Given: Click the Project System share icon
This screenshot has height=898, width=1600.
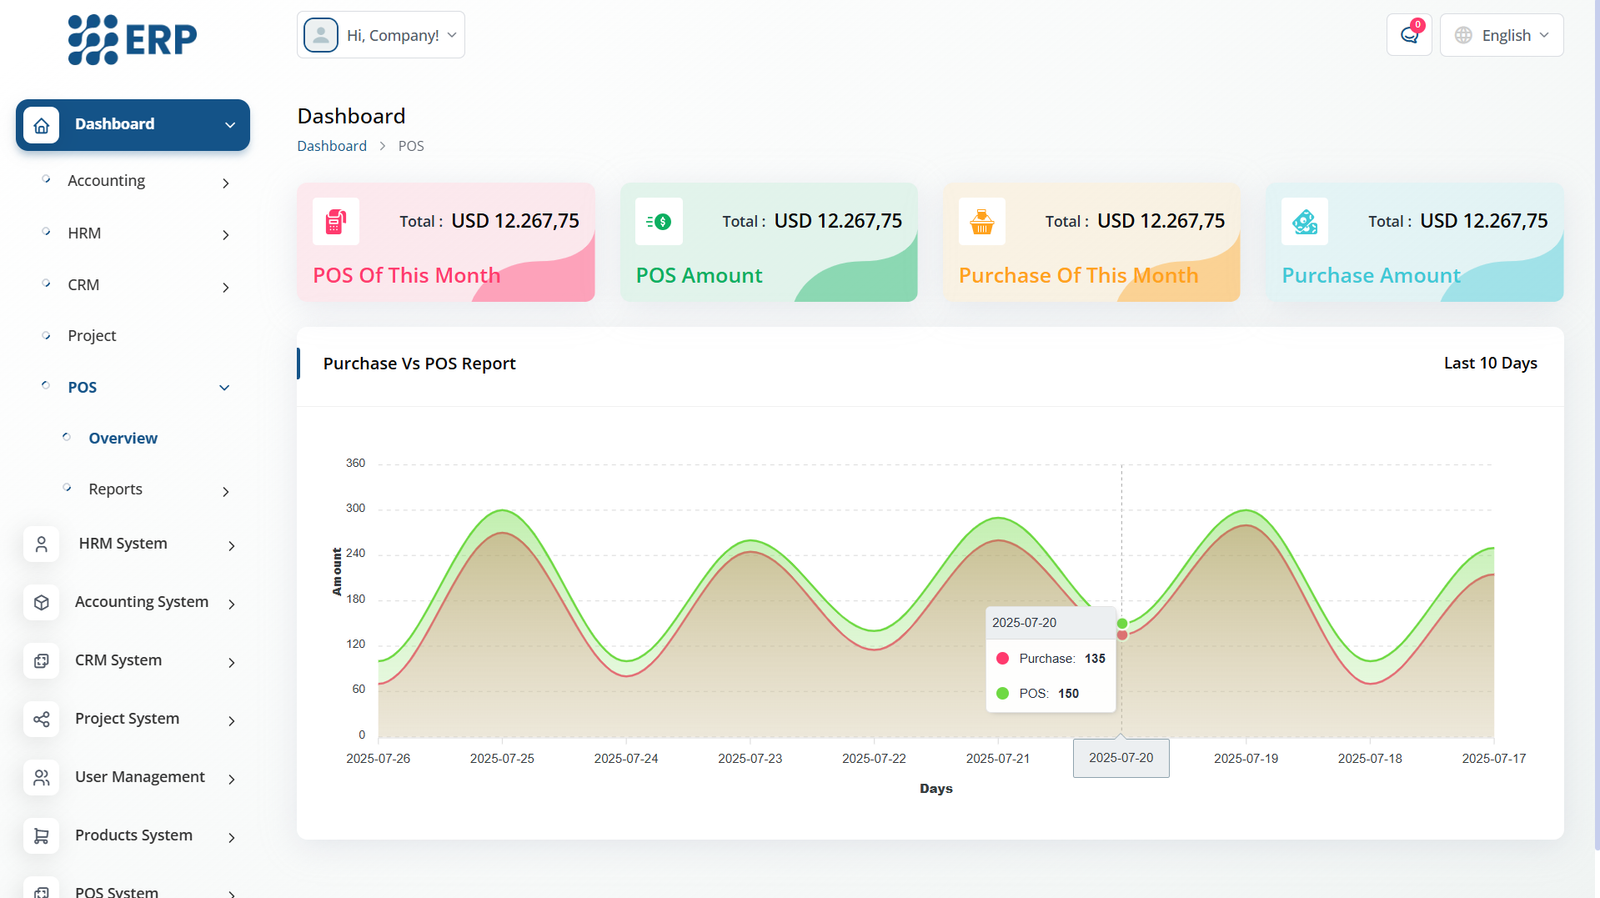Looking at the screenshot, I should pos(41,719).
